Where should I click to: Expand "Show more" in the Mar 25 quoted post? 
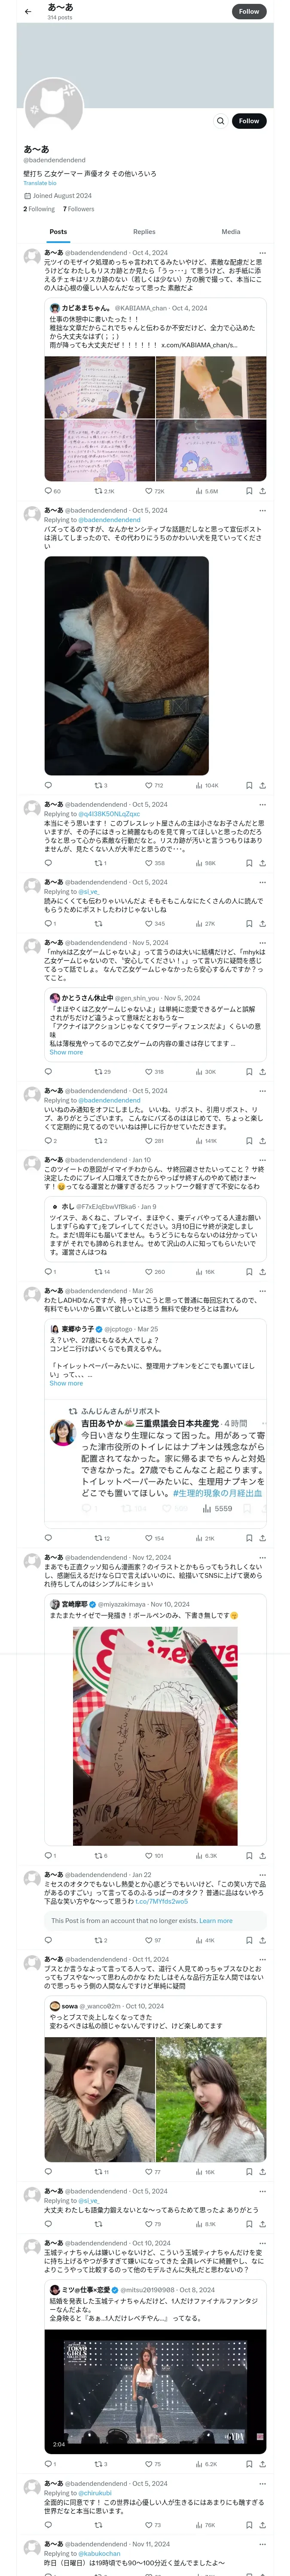pyautogui.click(x=66, y=1383)
